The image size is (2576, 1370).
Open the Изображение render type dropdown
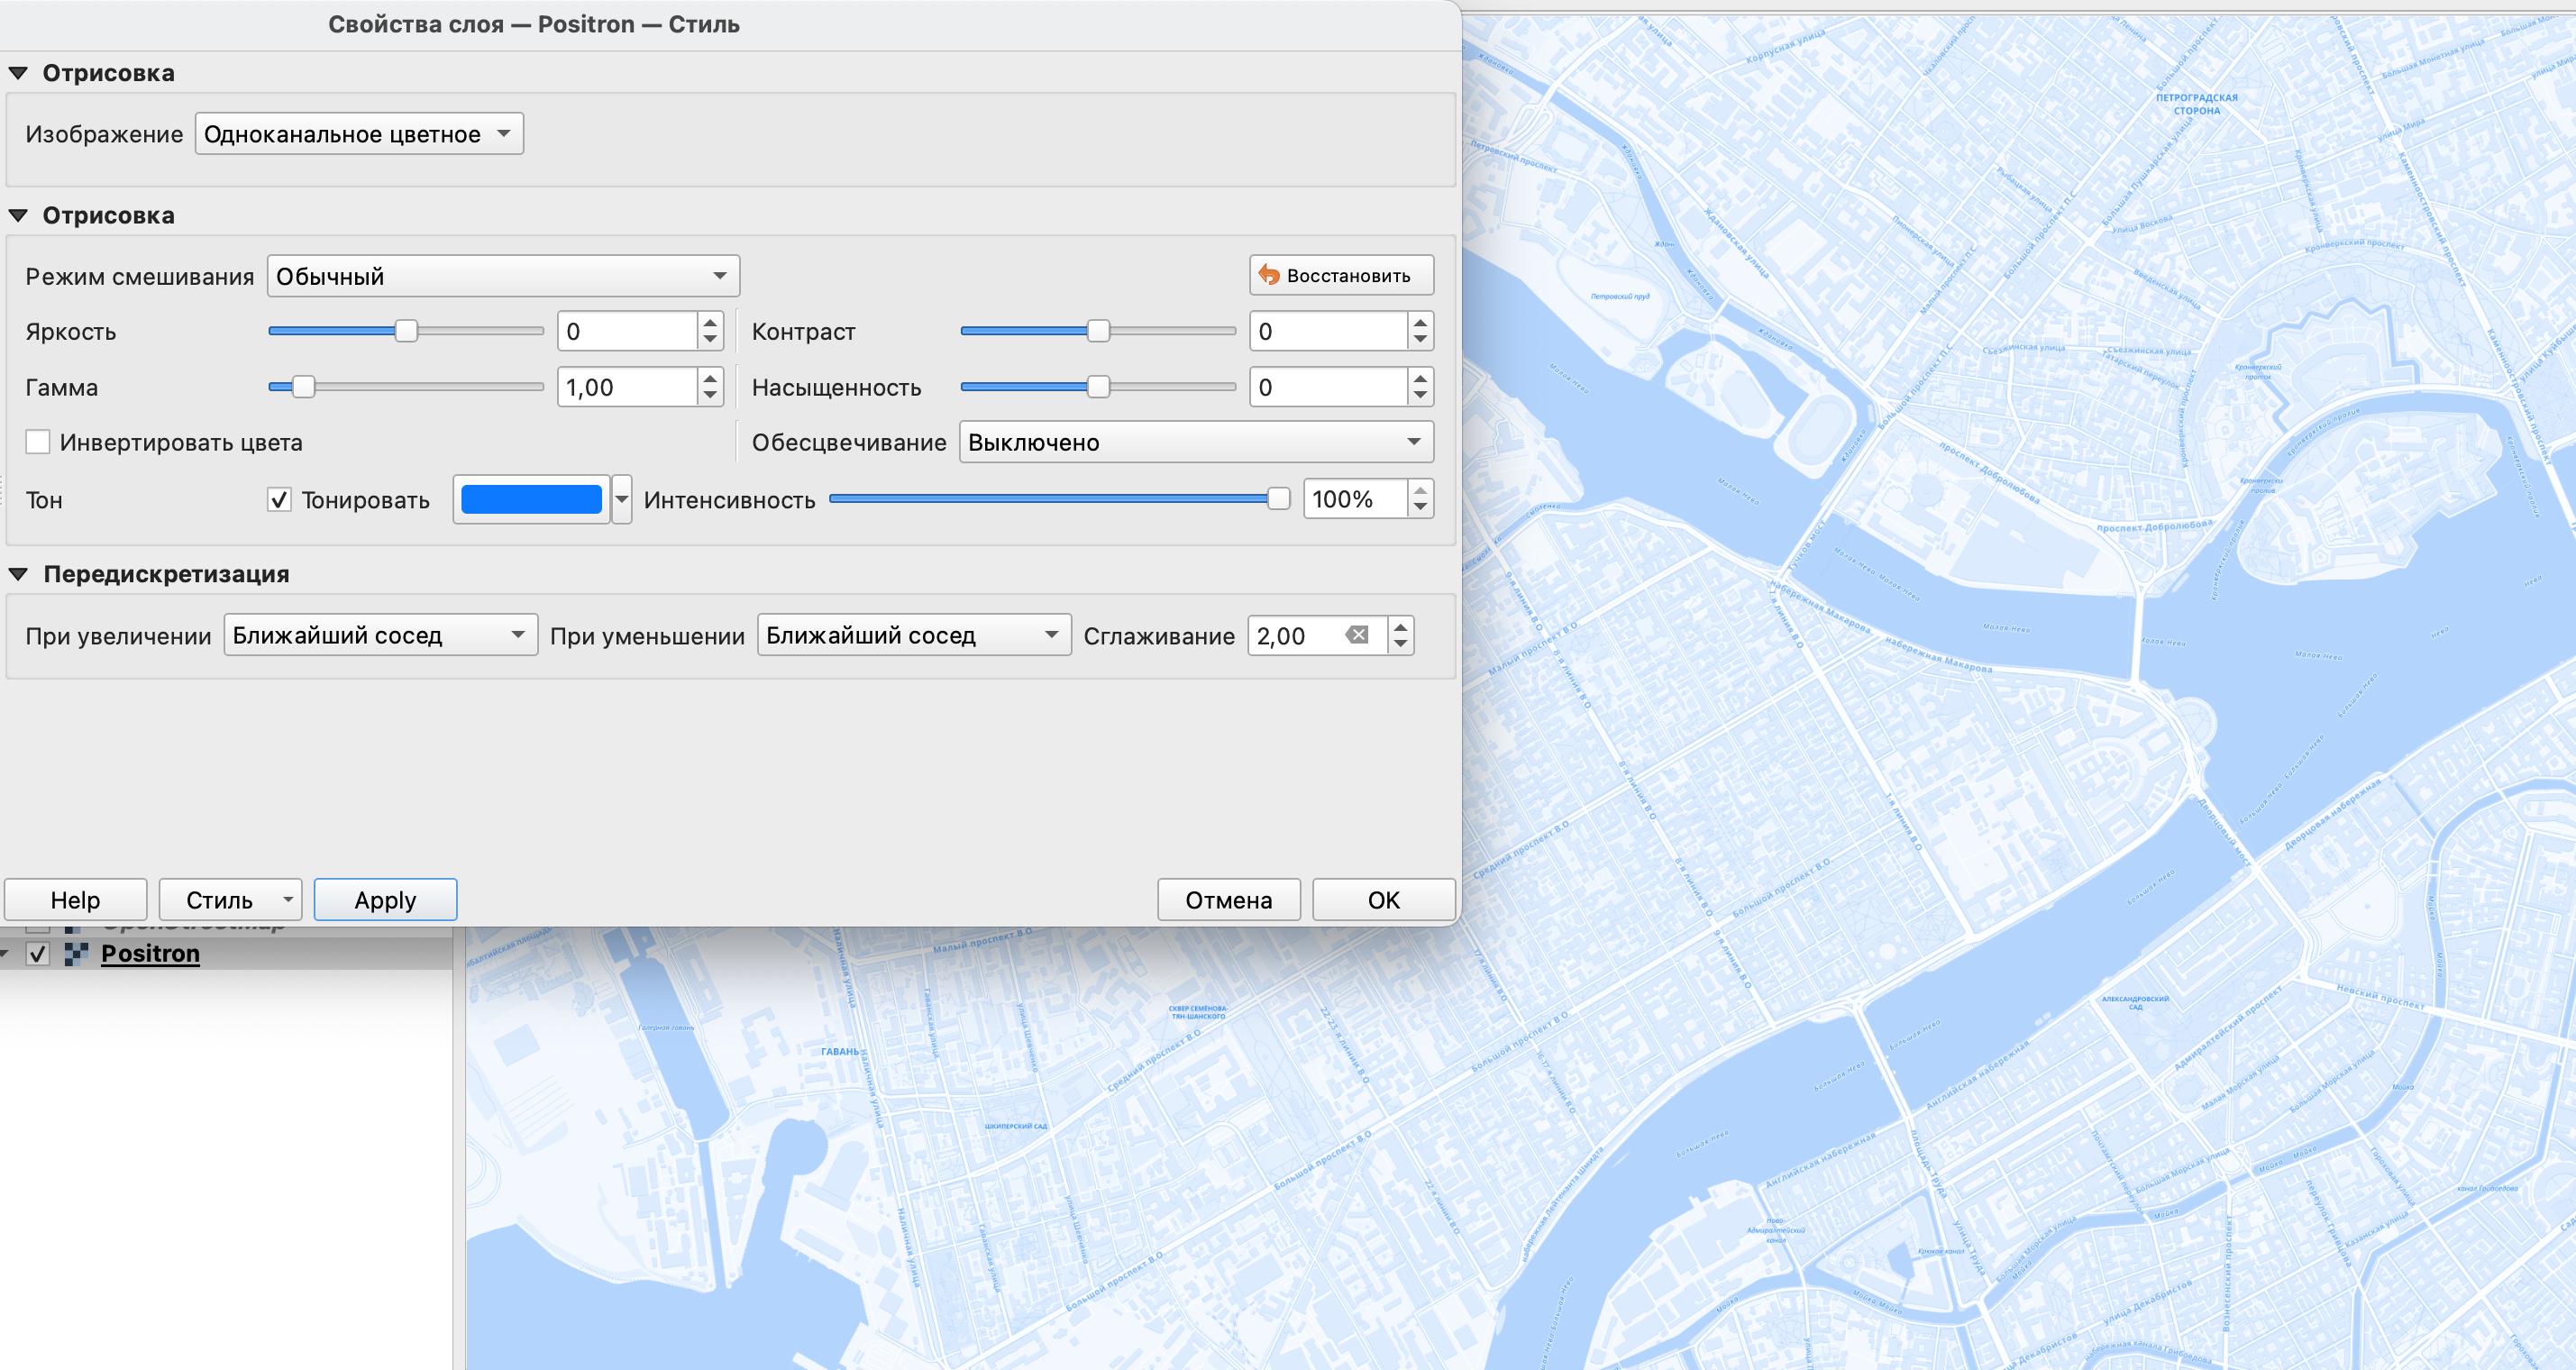[359, 134]
